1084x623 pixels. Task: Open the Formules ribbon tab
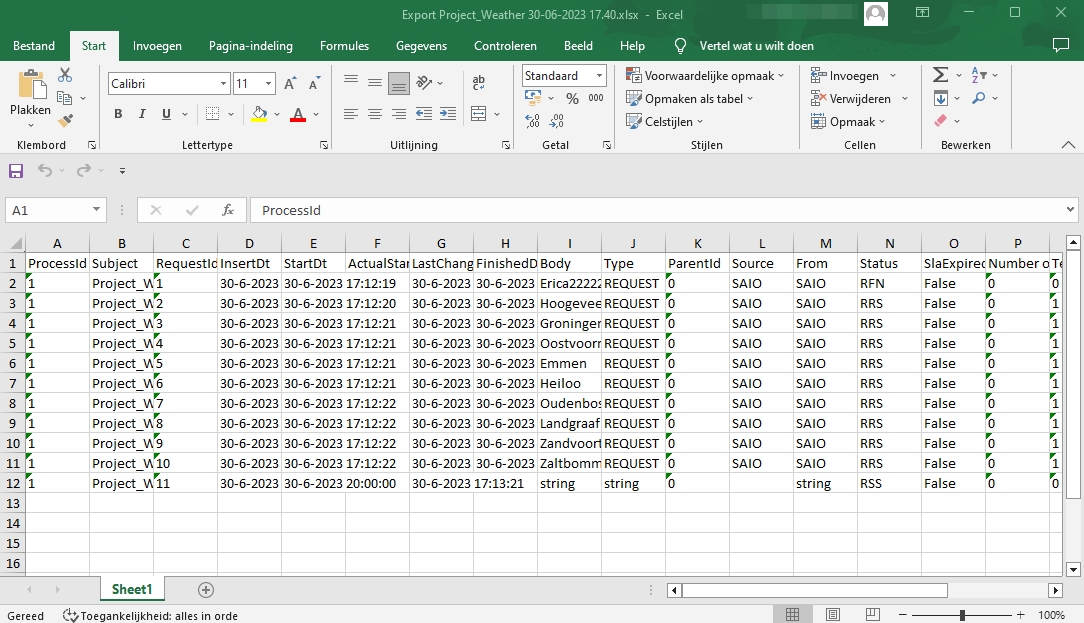[x=344, y=46]
